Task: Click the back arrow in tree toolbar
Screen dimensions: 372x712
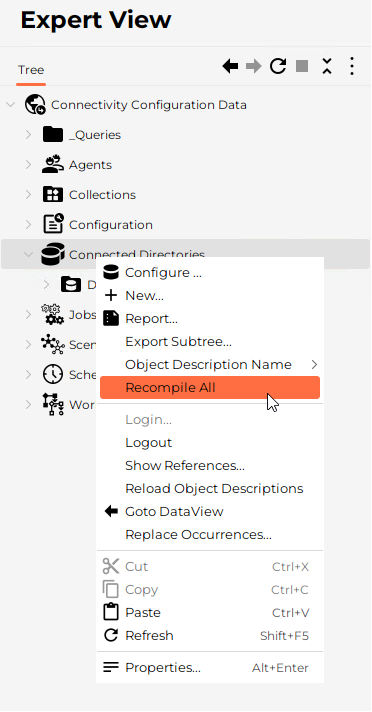Action: click(230, 66)
